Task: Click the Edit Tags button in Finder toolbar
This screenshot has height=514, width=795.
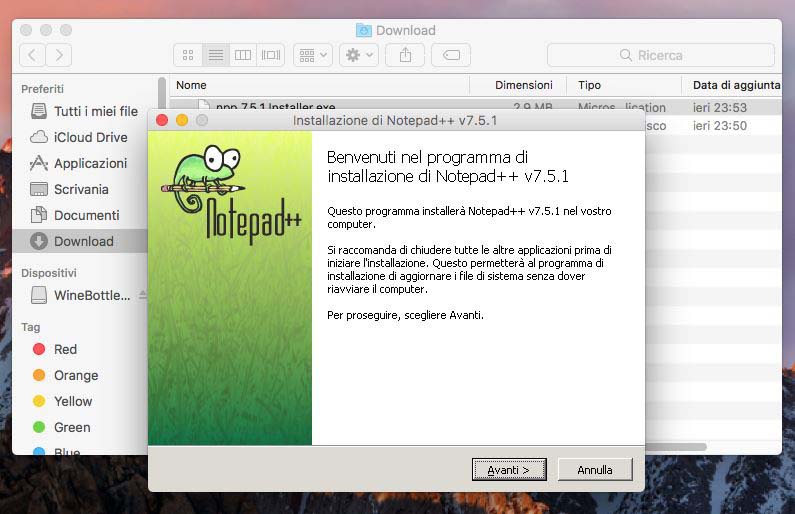Action: 451,55
